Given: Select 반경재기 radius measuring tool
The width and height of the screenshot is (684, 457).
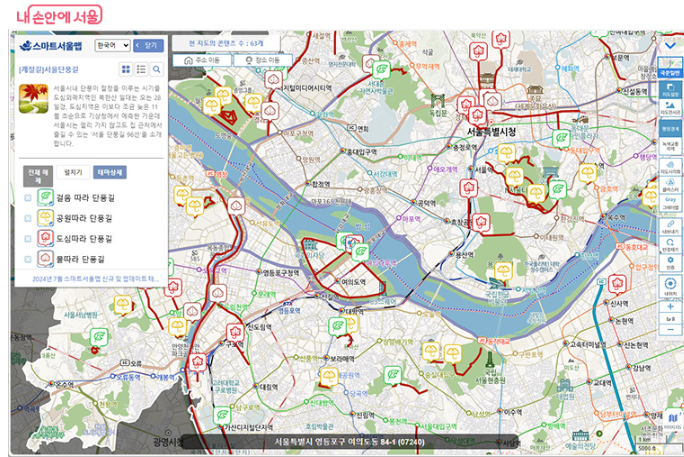Looking at the screenshot, I should tap(670, 245).
